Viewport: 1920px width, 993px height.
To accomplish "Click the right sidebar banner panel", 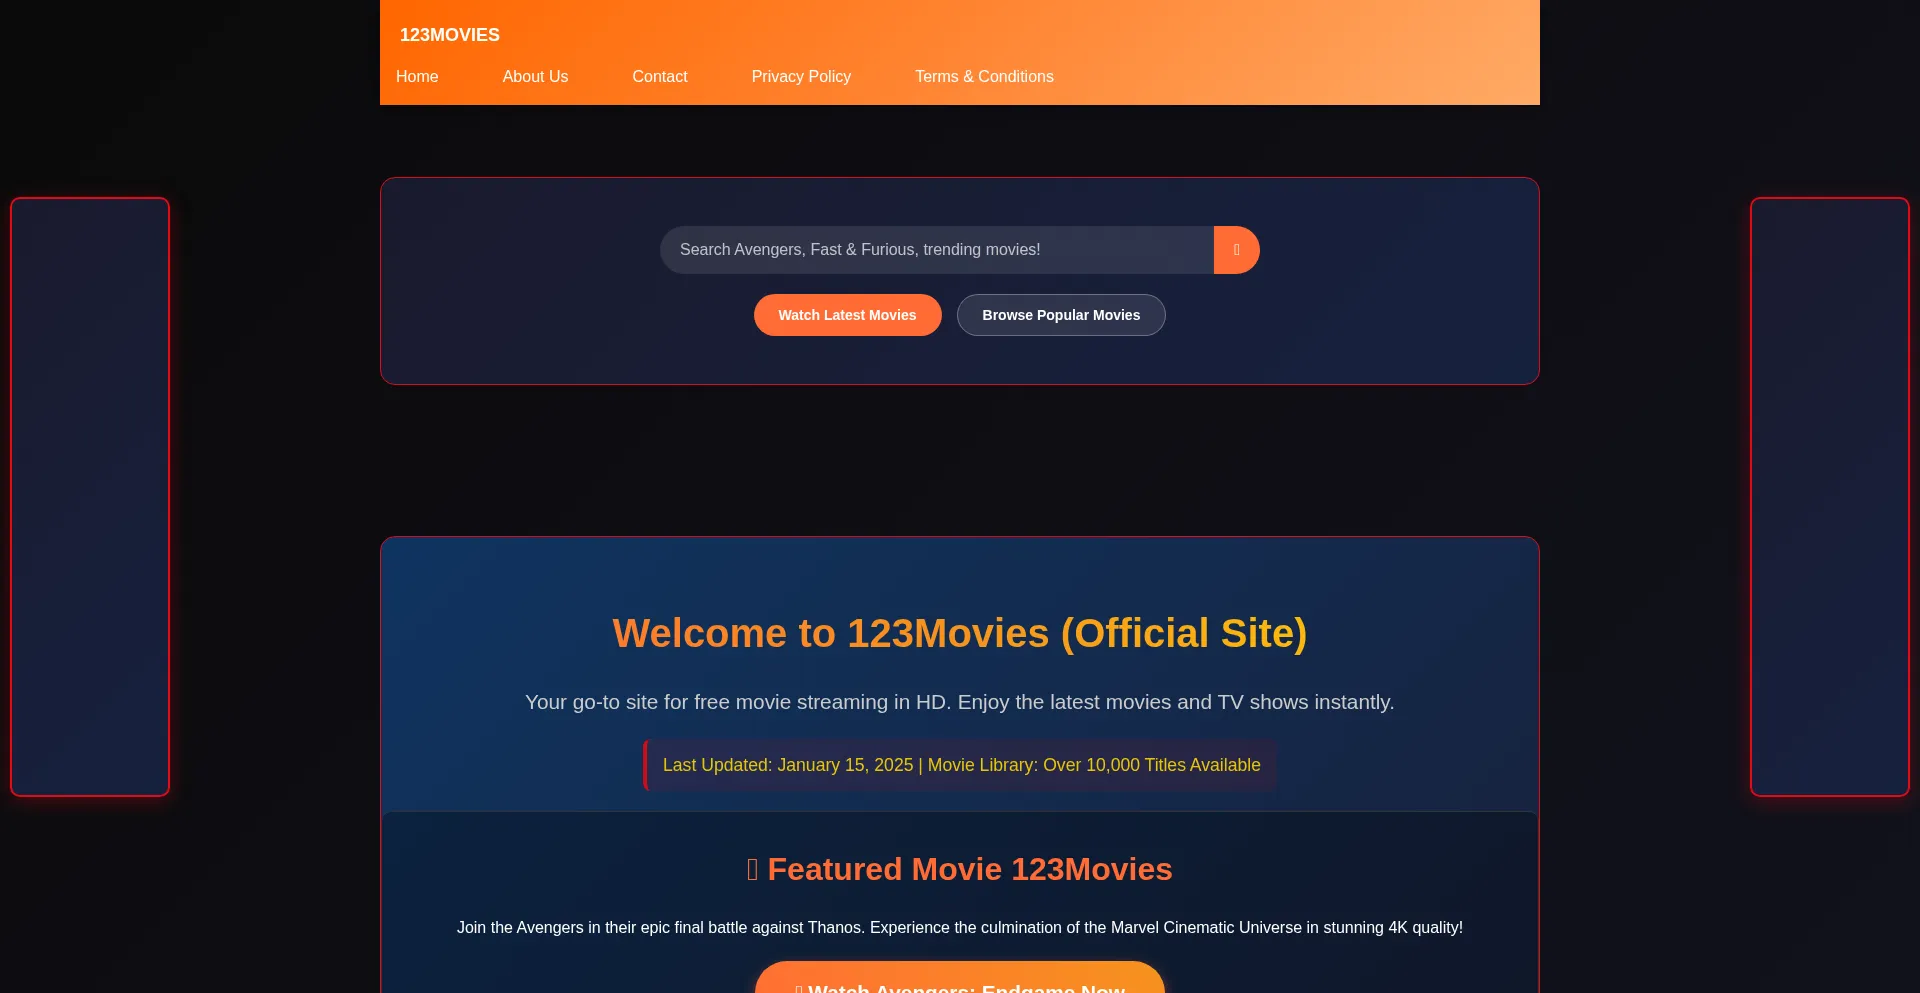I will [x=1829, y=497].
